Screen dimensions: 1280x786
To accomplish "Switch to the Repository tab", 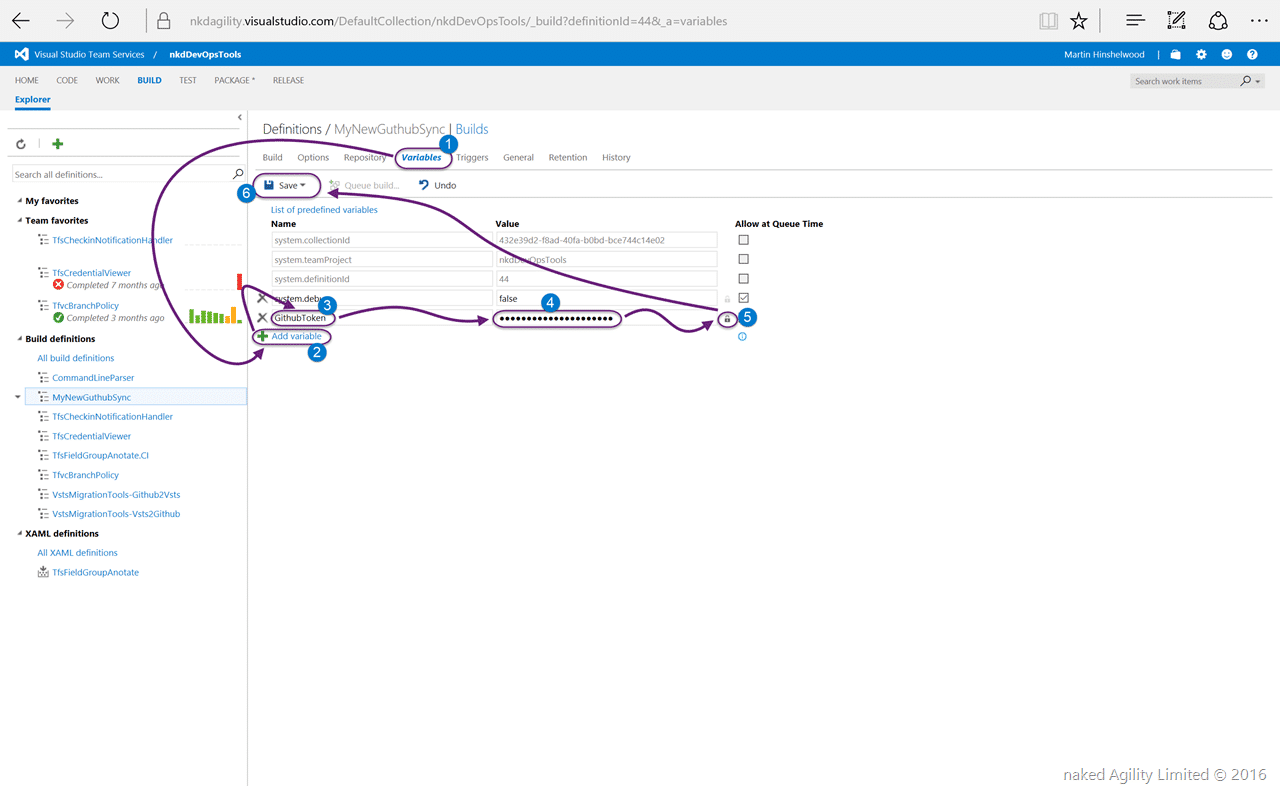I will tap(365, 157).
